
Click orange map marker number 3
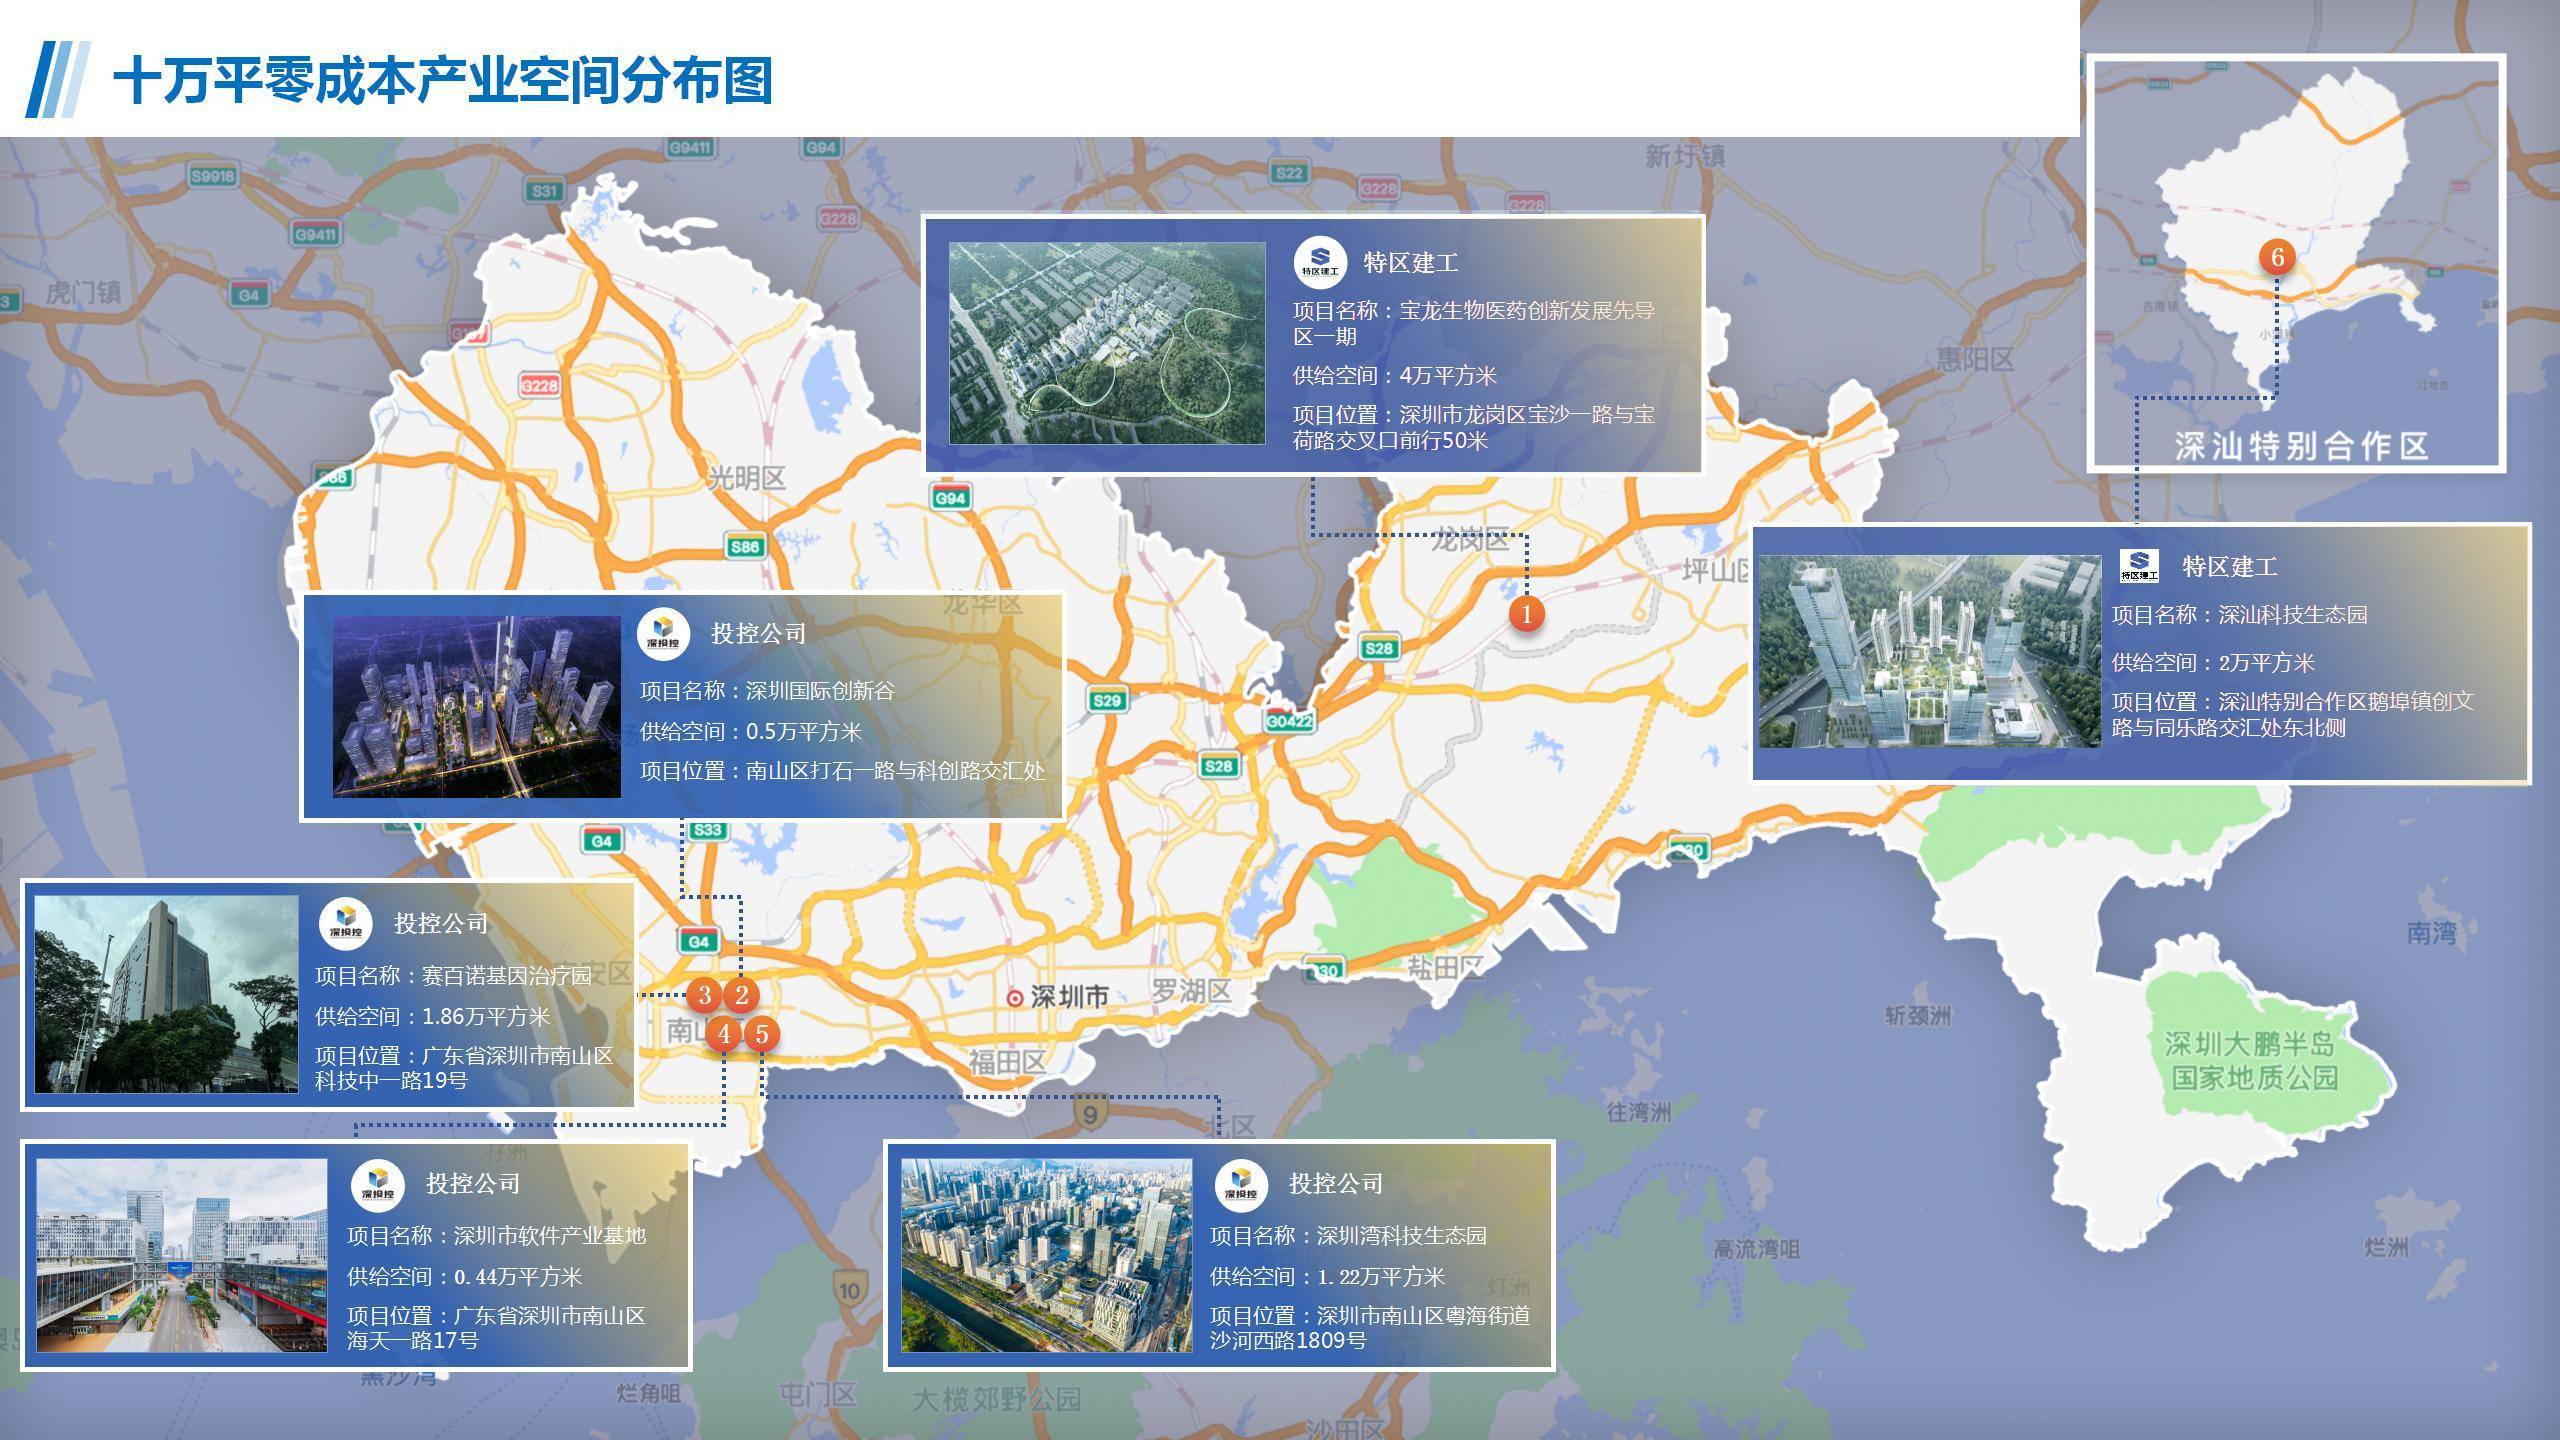tap(705, 995)
